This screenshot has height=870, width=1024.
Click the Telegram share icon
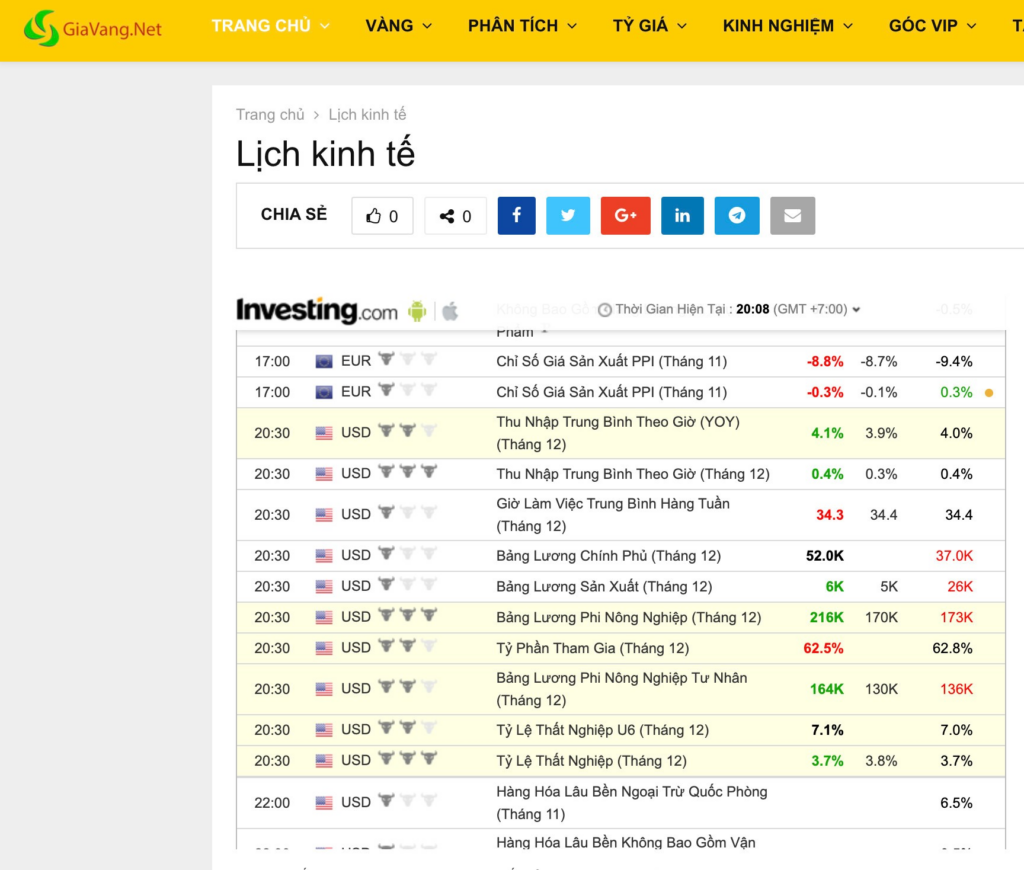tap(737, 216)
